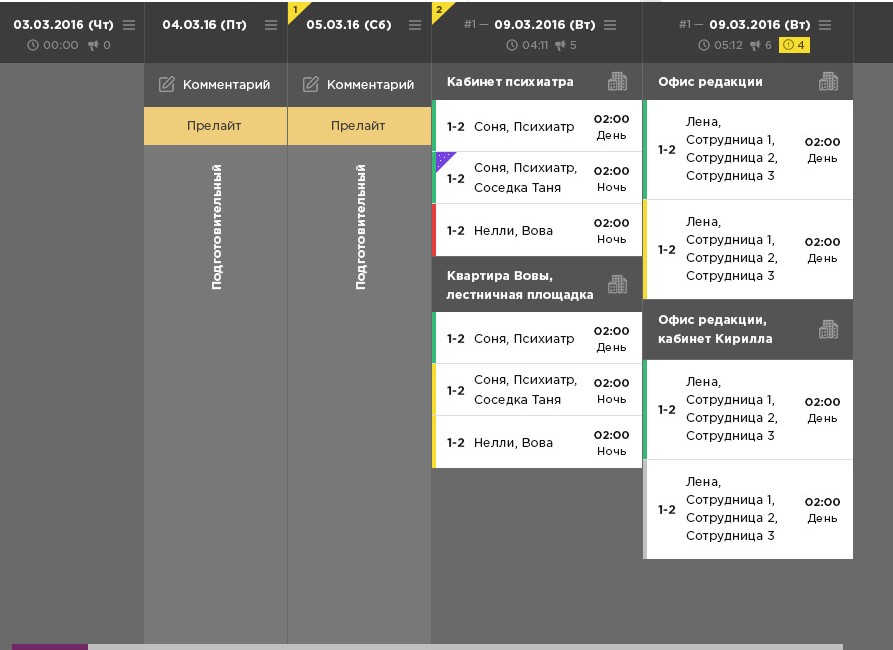Click the edit icon beside Комментарий under 04.03.16
Screen dimensions: 893x650
coord(167,85)
